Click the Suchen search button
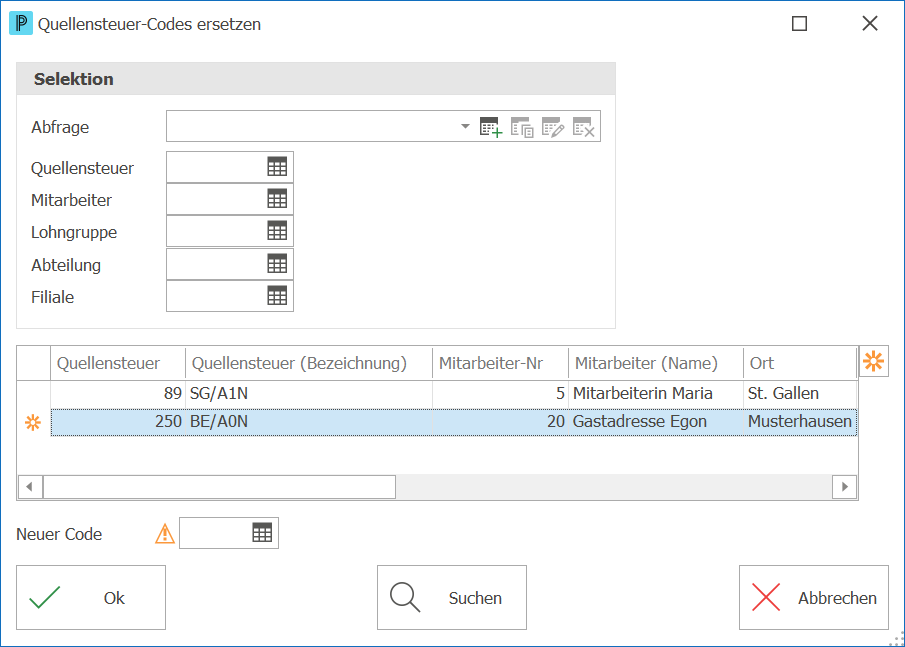 click(452, 597)
